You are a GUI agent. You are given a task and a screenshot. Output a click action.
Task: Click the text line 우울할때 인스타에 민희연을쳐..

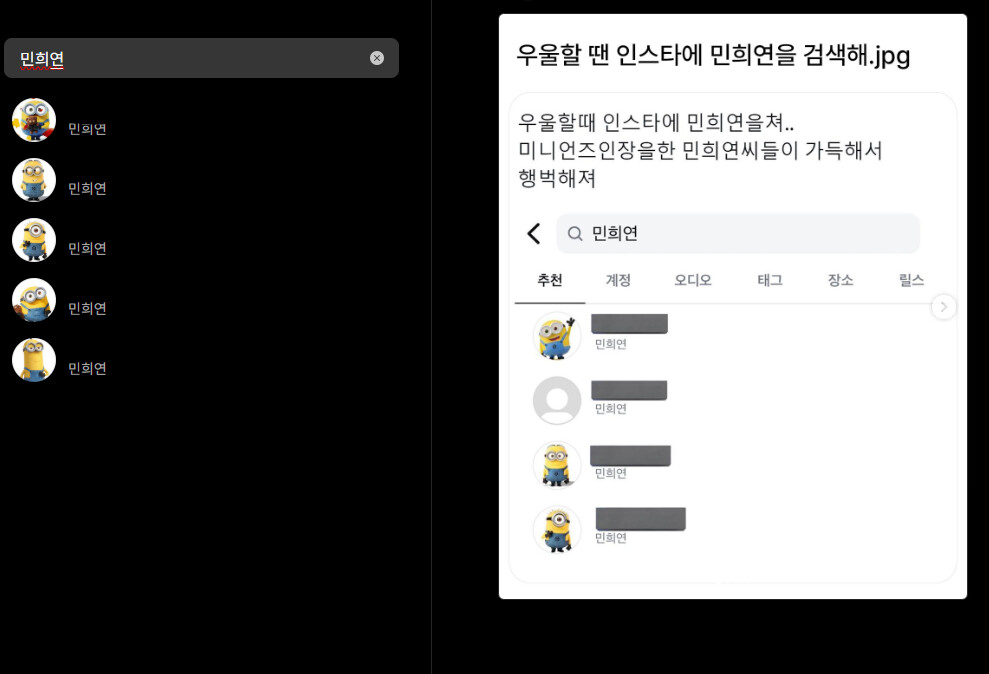pyautogui.click(x=656, y=122)
